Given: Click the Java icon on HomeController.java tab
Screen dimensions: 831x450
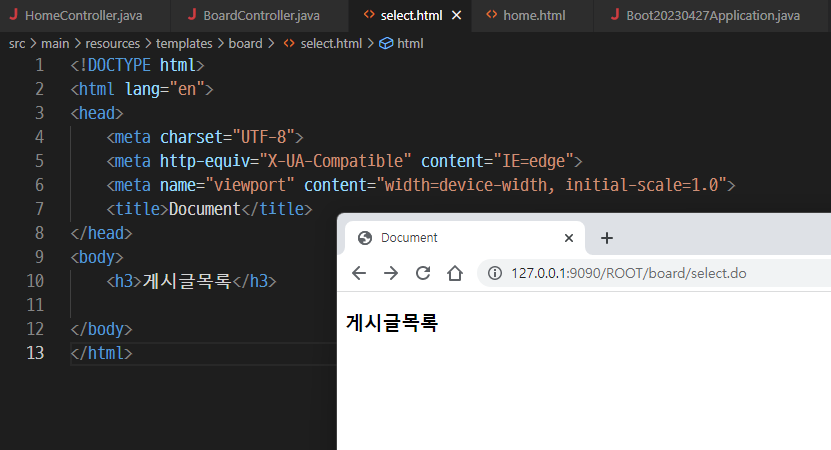Looking at the screenshot, I should click(x=14, y=15).
